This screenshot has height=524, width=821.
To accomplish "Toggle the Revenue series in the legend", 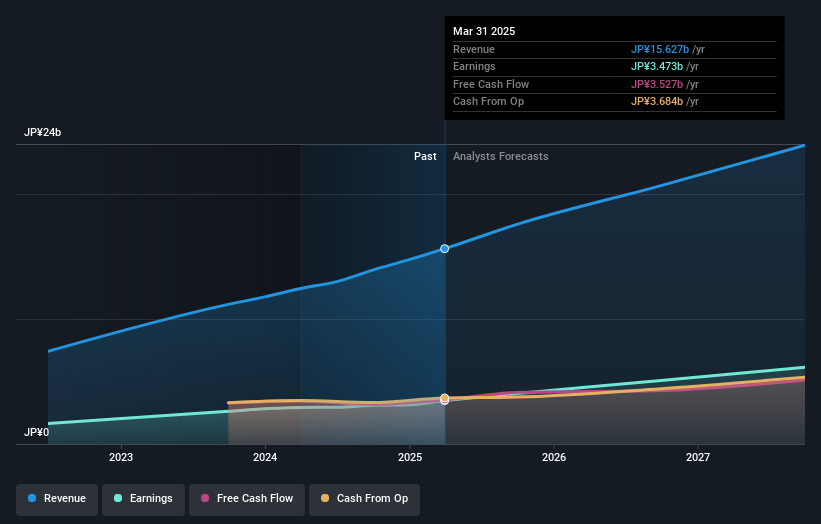I will [x=57, y=499].
